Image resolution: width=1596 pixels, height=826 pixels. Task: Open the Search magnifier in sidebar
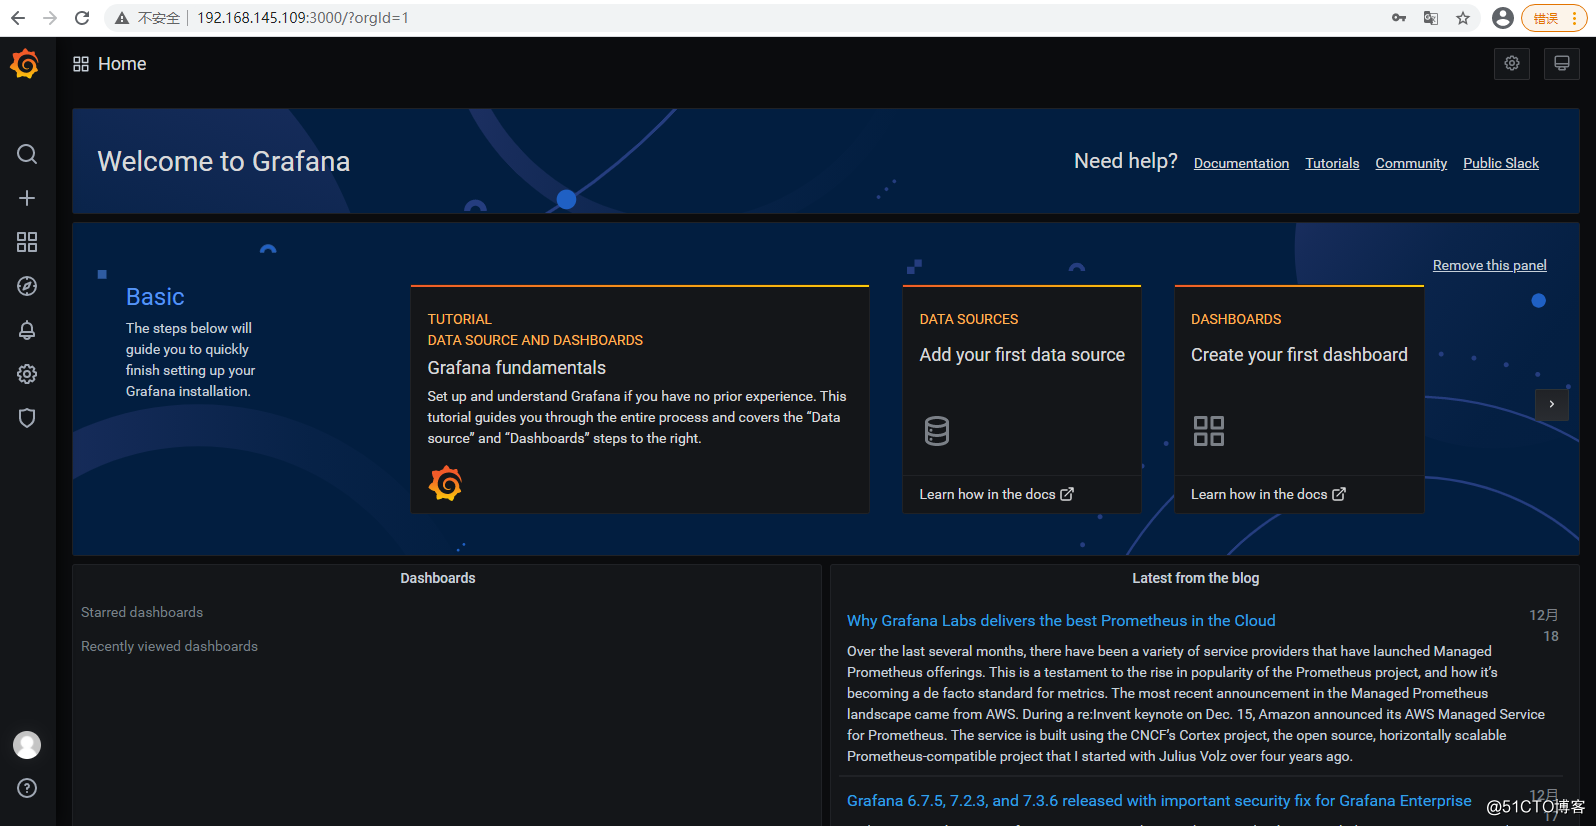[27, 154]
